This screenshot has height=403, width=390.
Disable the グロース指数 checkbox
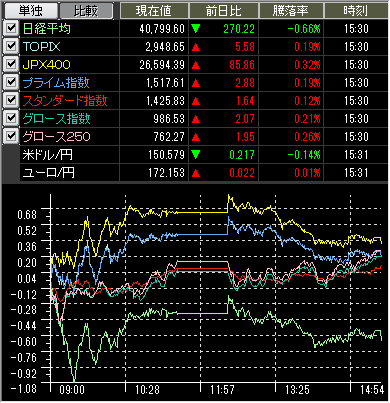click(11, 118)
